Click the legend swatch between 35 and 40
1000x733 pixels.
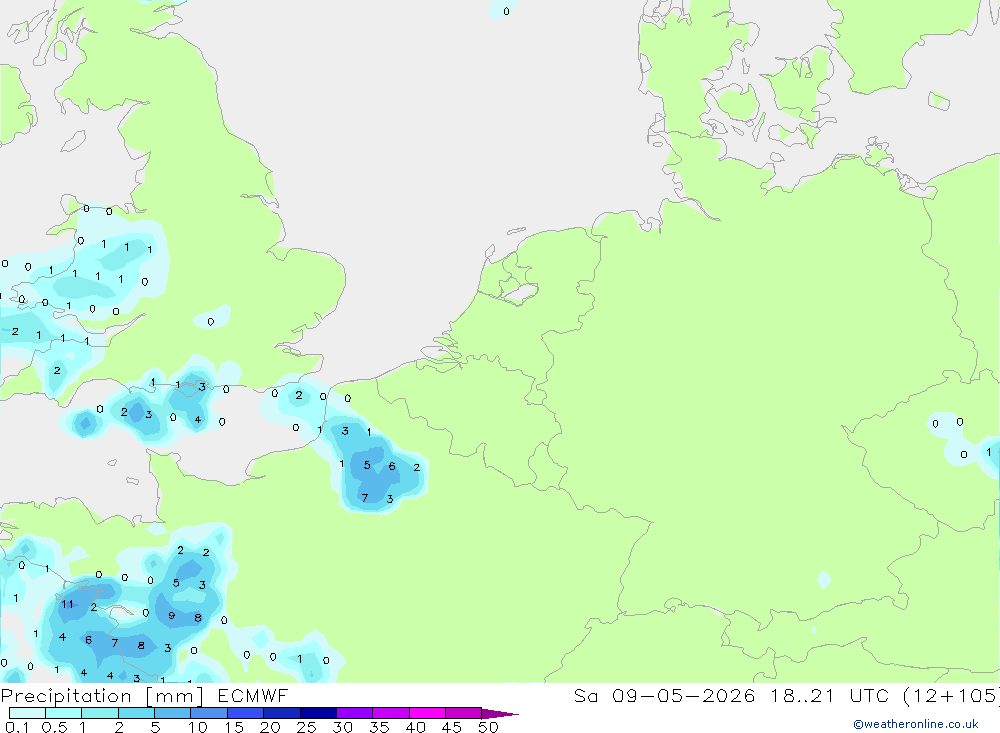click(x=391, y=713)
